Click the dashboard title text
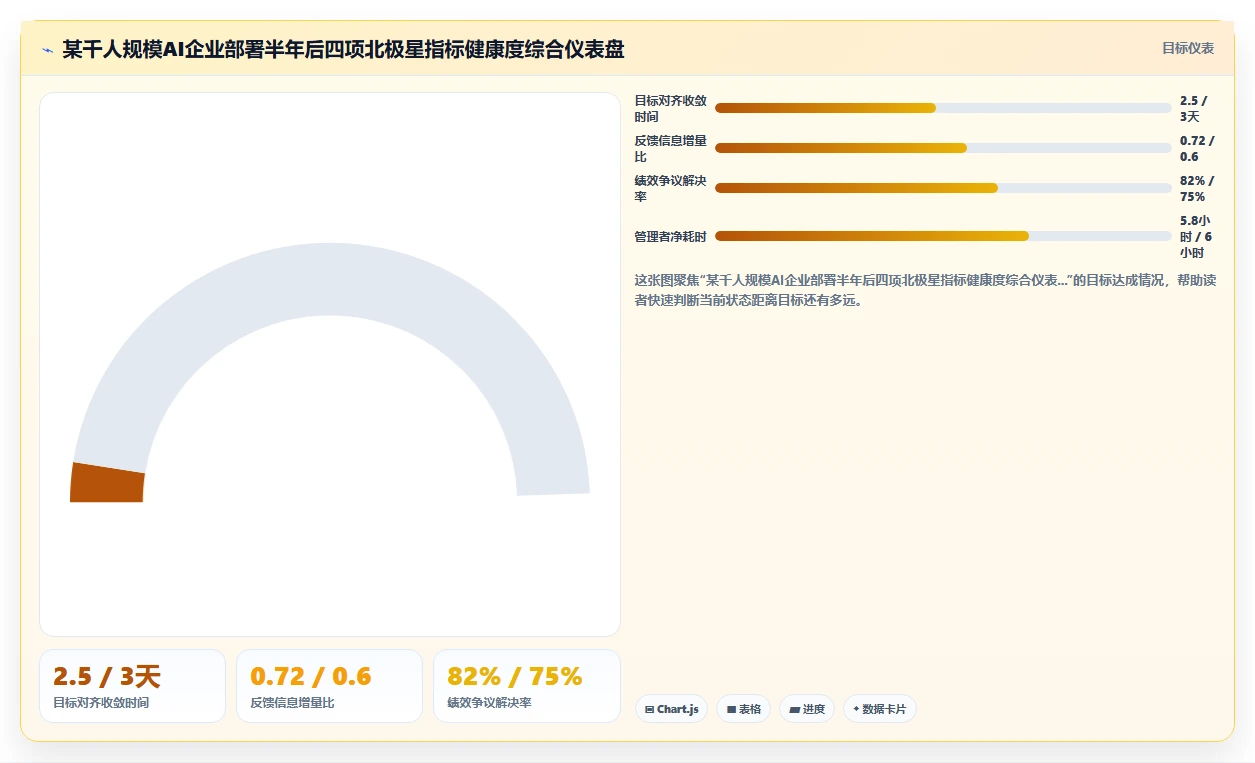Image resolution: width=1255 pixels, height=763 pixels. pos(343,49)
